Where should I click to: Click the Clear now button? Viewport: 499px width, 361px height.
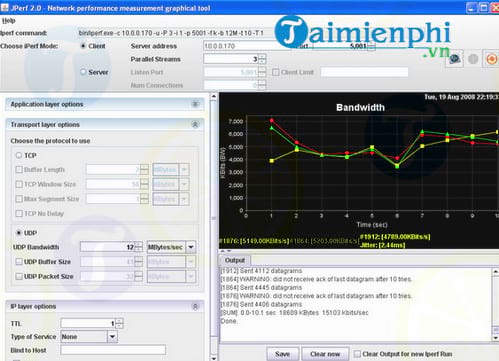pyautogui.click(x=325, y=354)
